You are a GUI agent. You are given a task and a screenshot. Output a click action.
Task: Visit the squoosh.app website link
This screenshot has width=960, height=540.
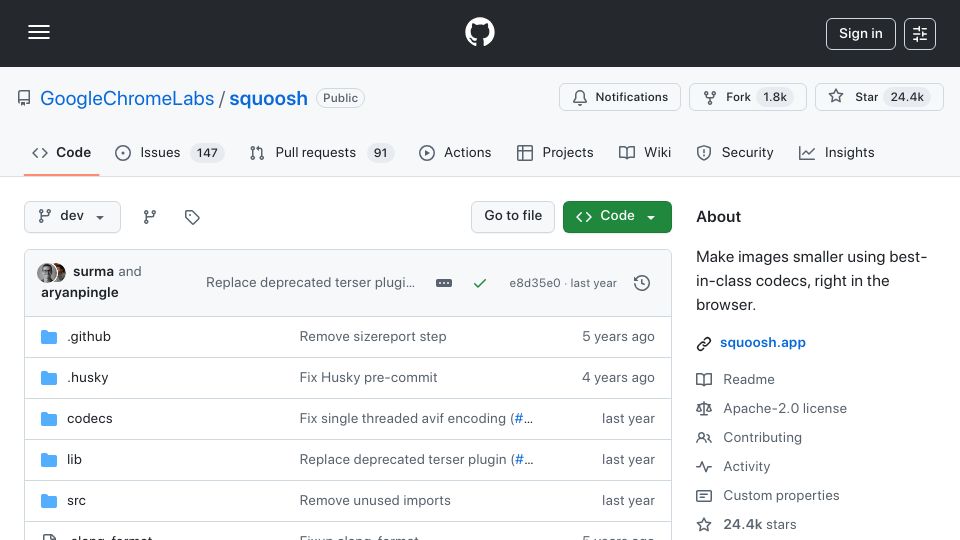[763, 342]
